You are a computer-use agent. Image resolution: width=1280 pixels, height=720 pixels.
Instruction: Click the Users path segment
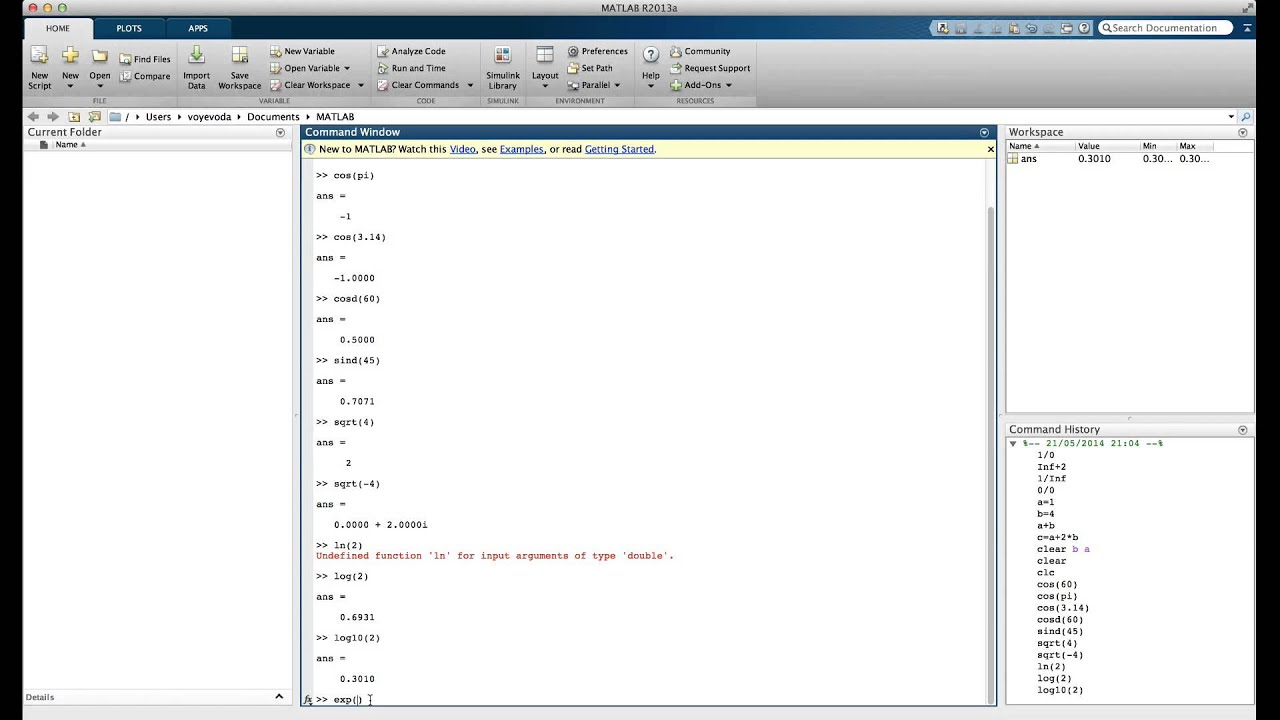[158, 117]
